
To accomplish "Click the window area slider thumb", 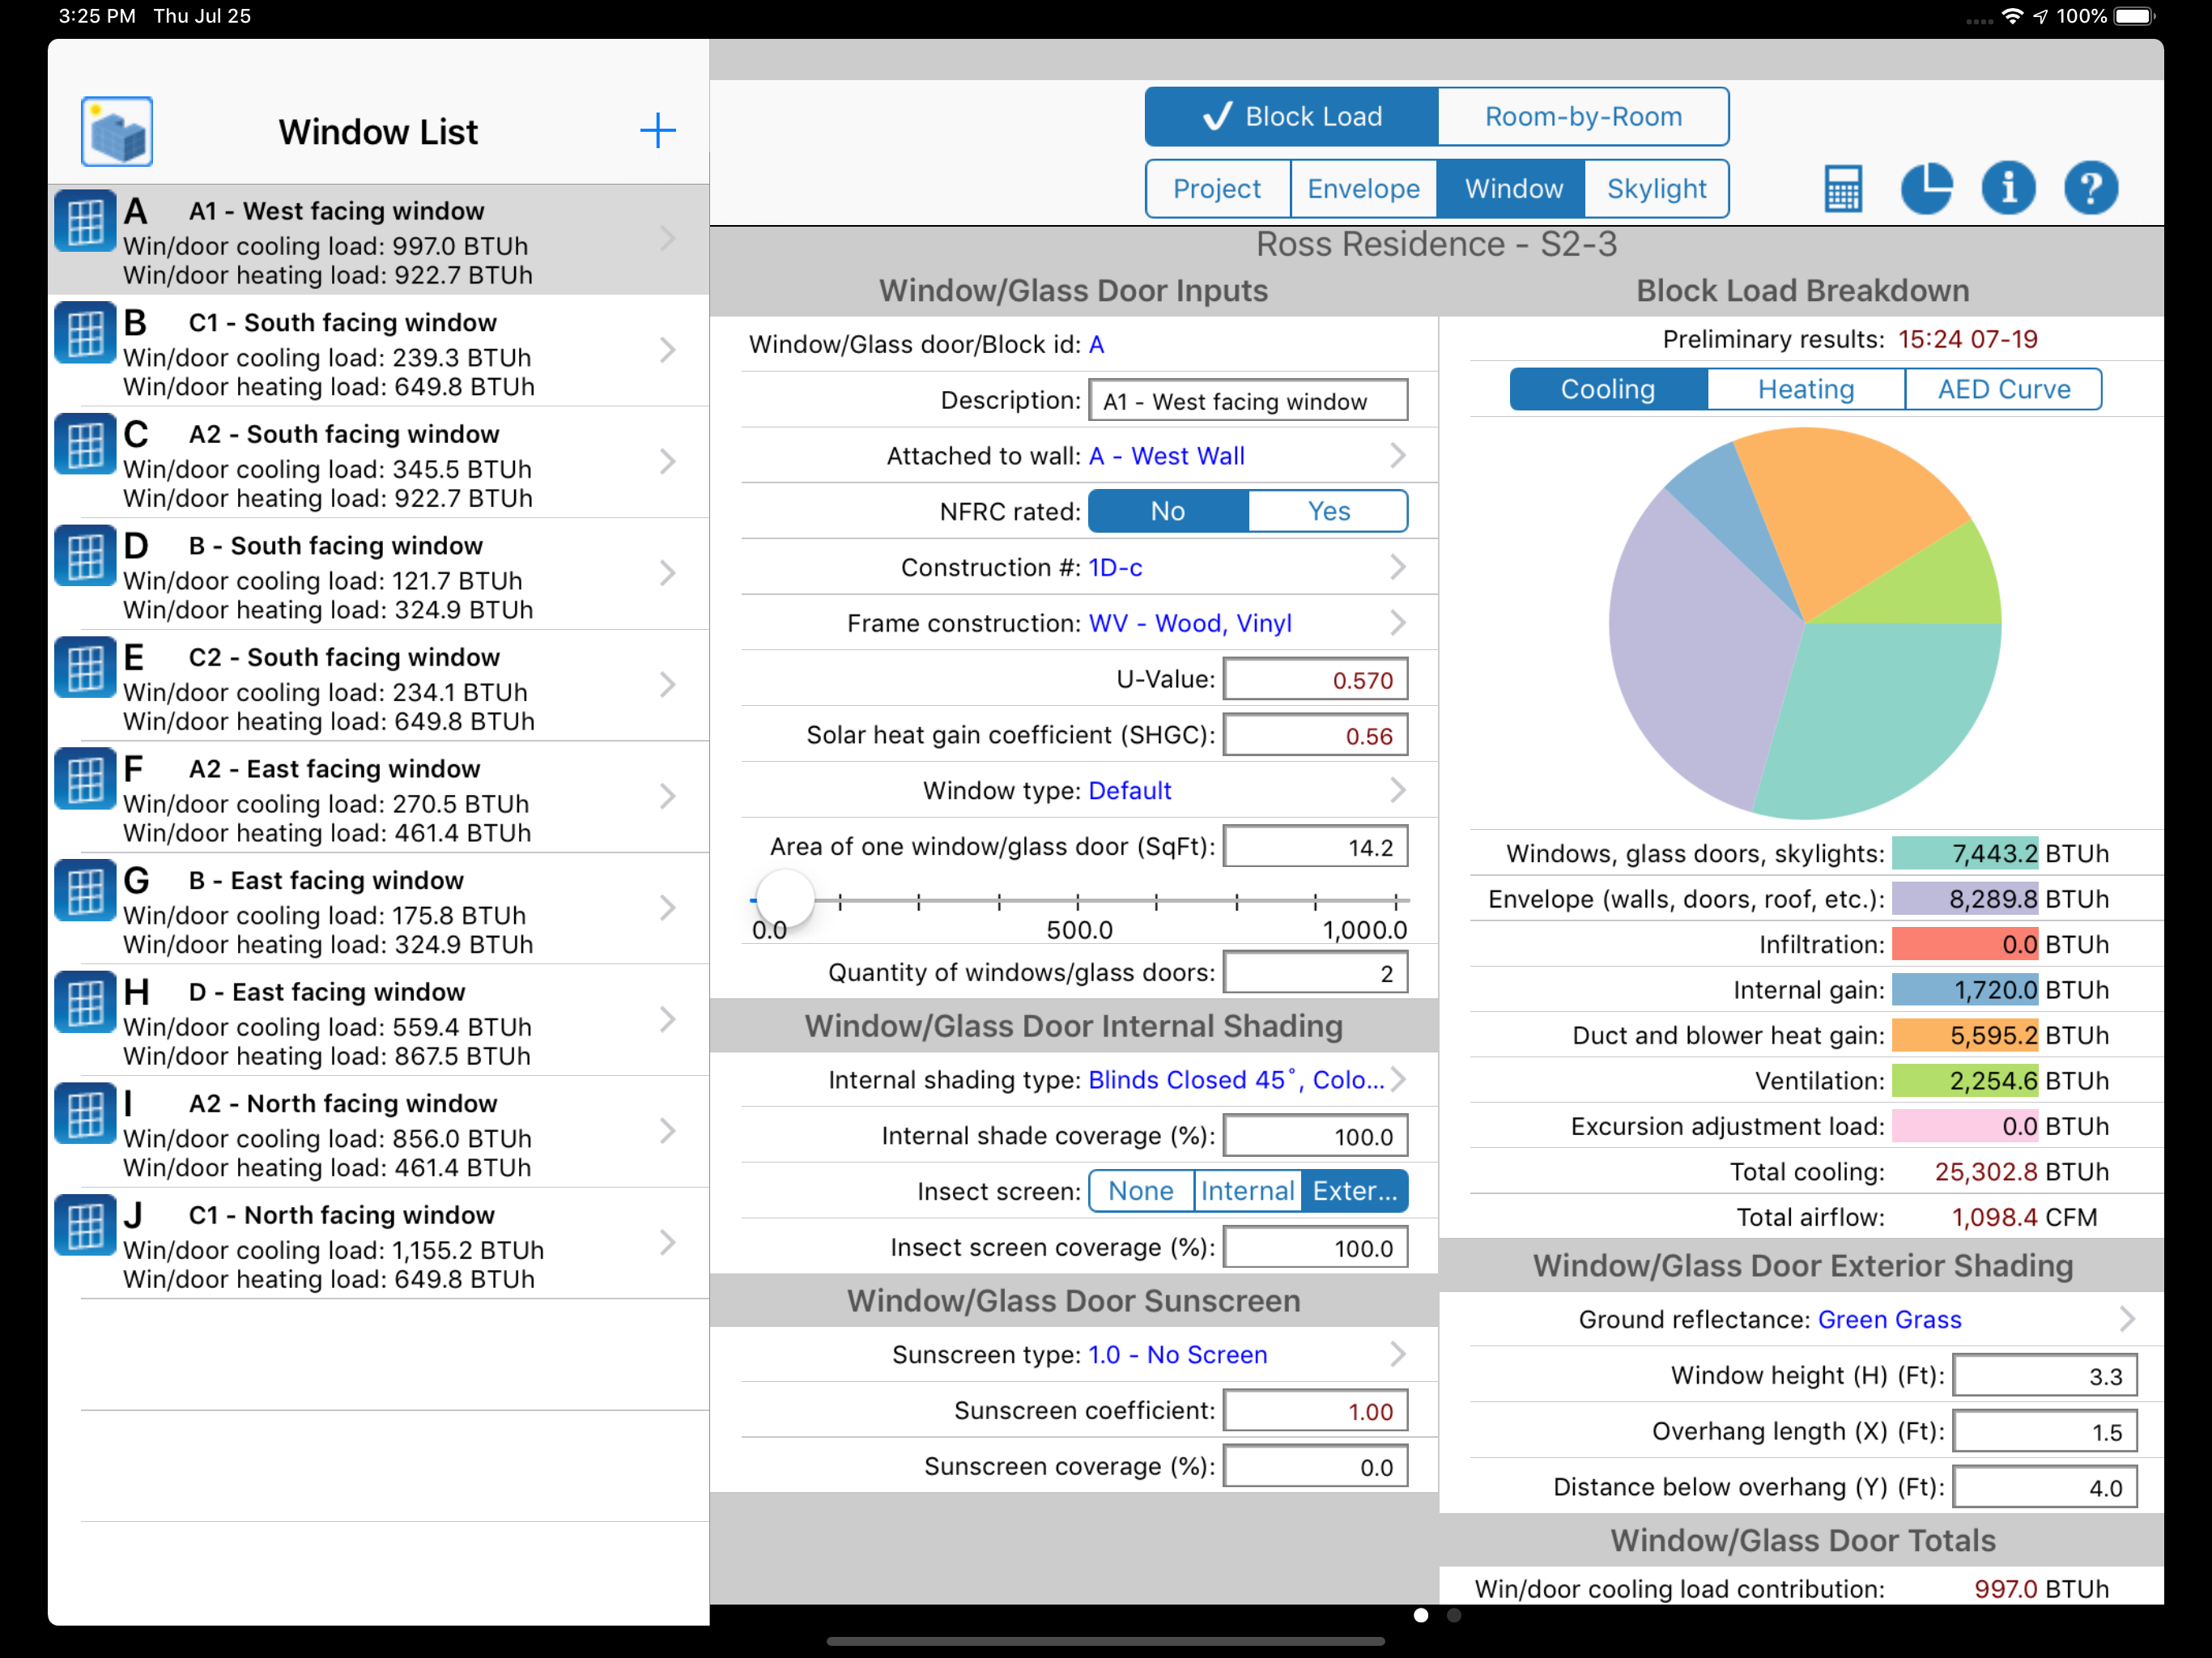I will point(785,898).
